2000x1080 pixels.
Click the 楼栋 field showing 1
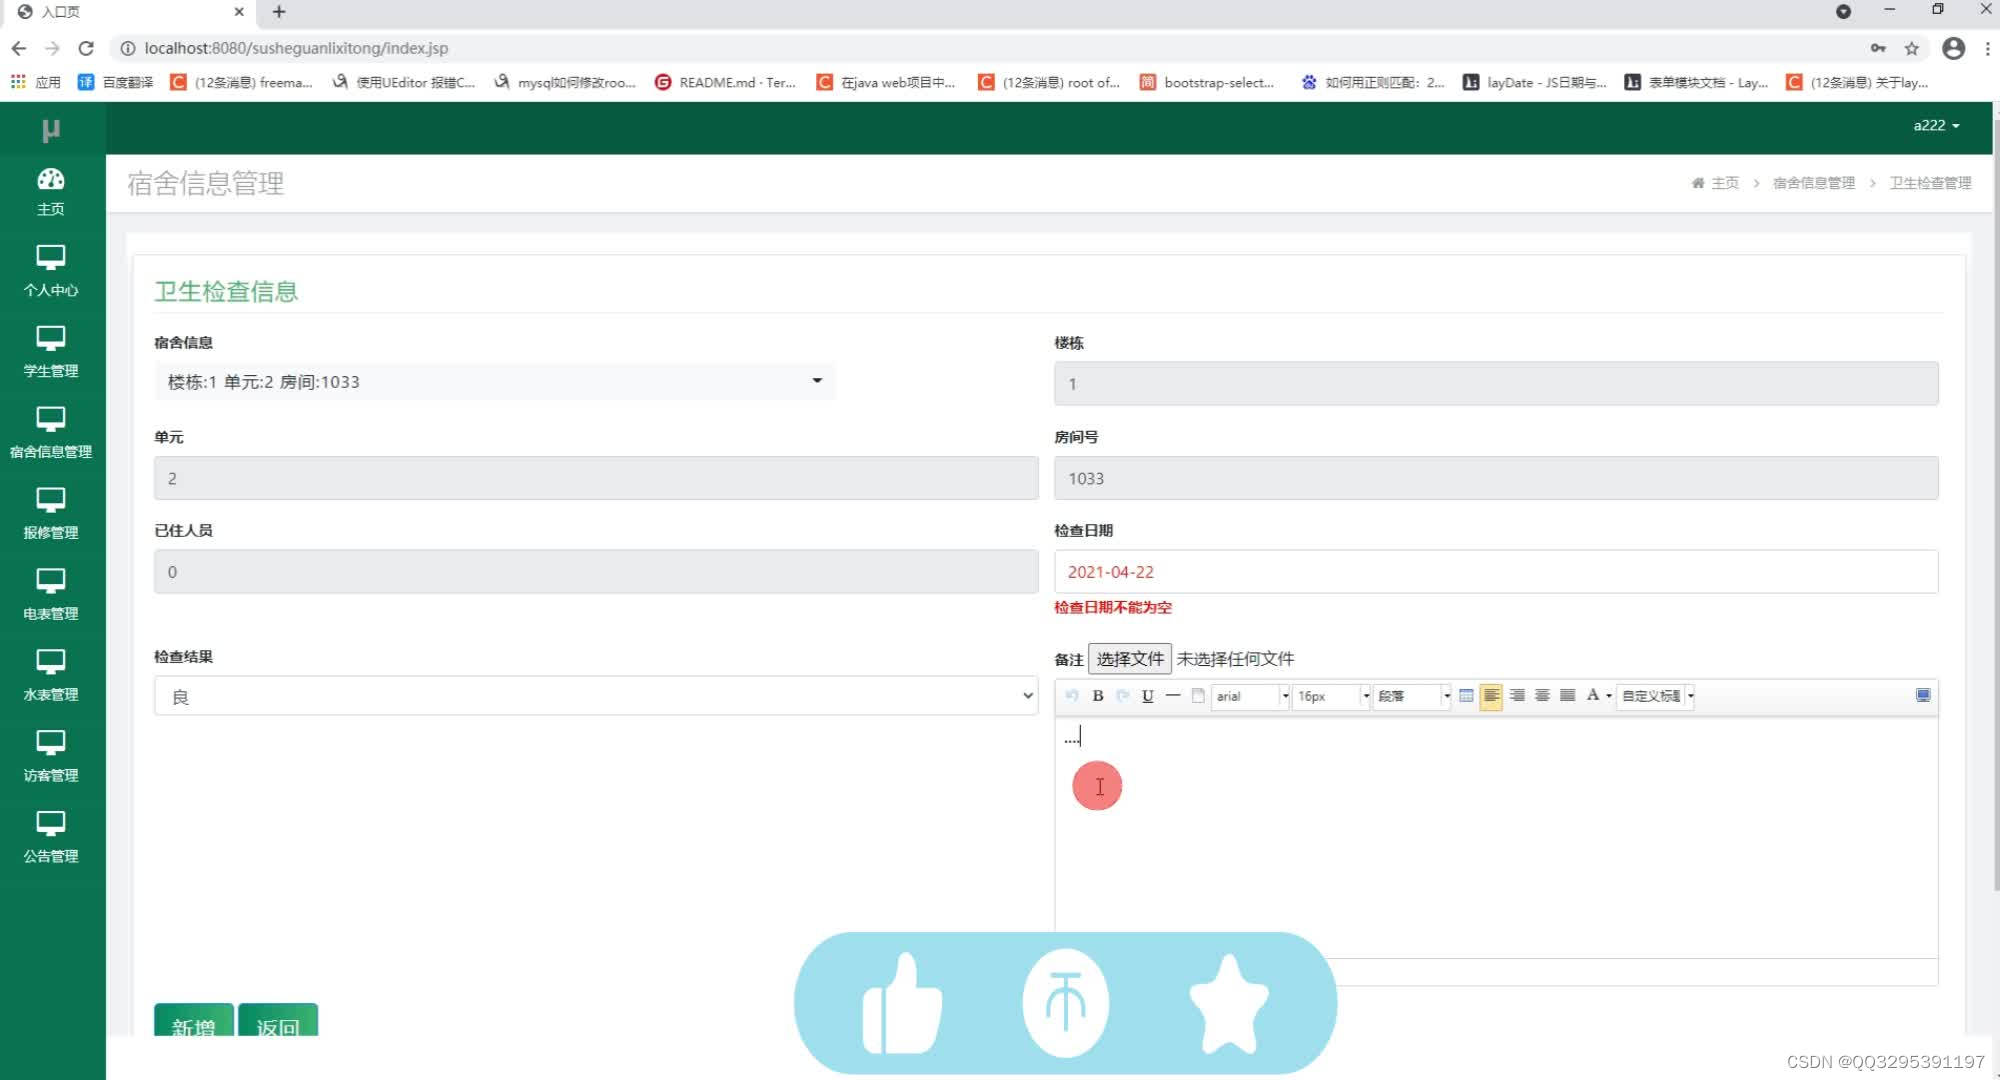pyautogui.click(x=1496, y=384)
